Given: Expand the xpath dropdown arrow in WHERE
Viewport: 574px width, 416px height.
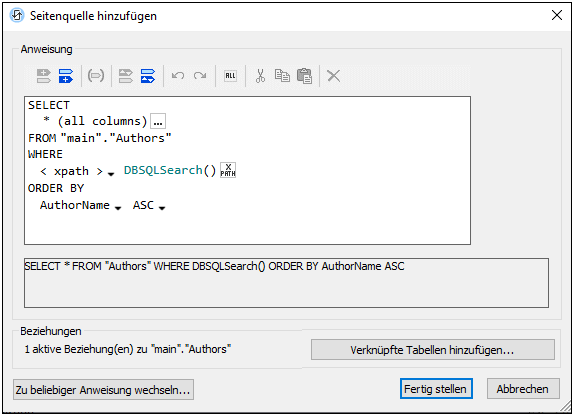Looking at the screenshot, I should pyautogui.click(x=111, y=174).
